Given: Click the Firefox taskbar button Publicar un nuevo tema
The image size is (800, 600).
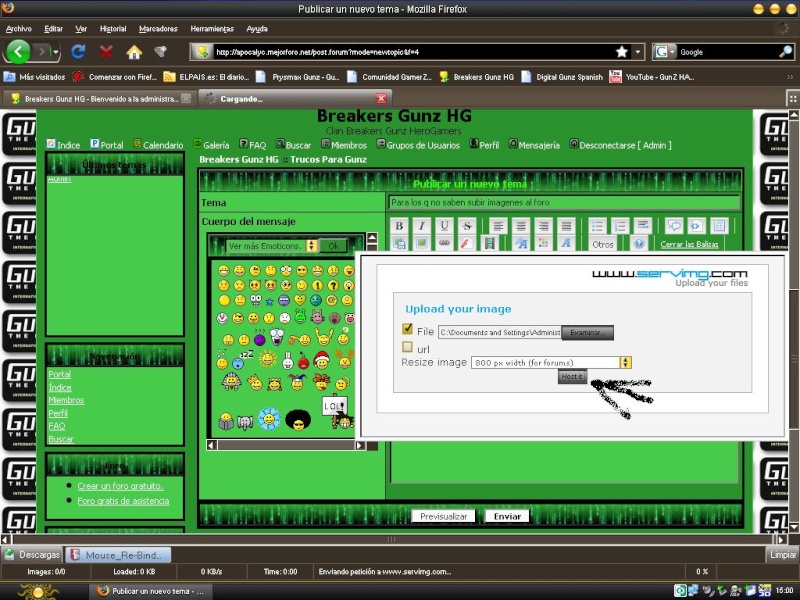Looking at the screenshot, I should click(x=151, y=591).
